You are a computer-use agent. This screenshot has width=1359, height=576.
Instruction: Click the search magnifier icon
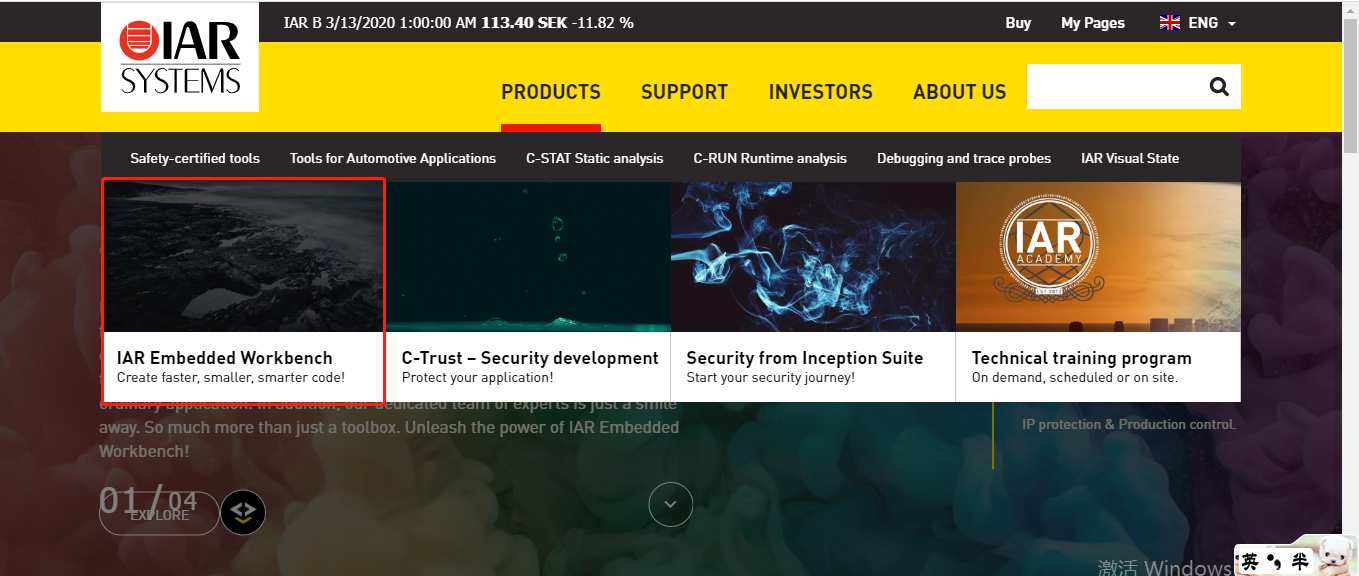pos(1218,86)
